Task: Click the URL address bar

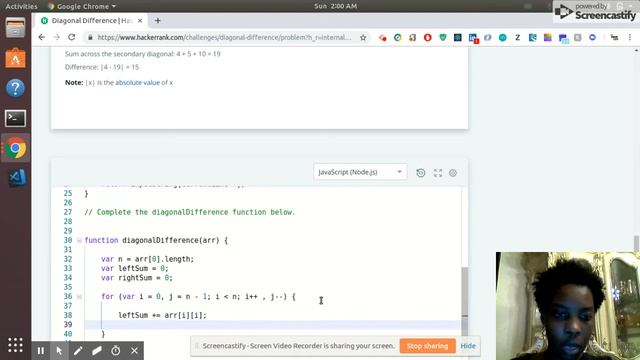Action: pos(224,37)
